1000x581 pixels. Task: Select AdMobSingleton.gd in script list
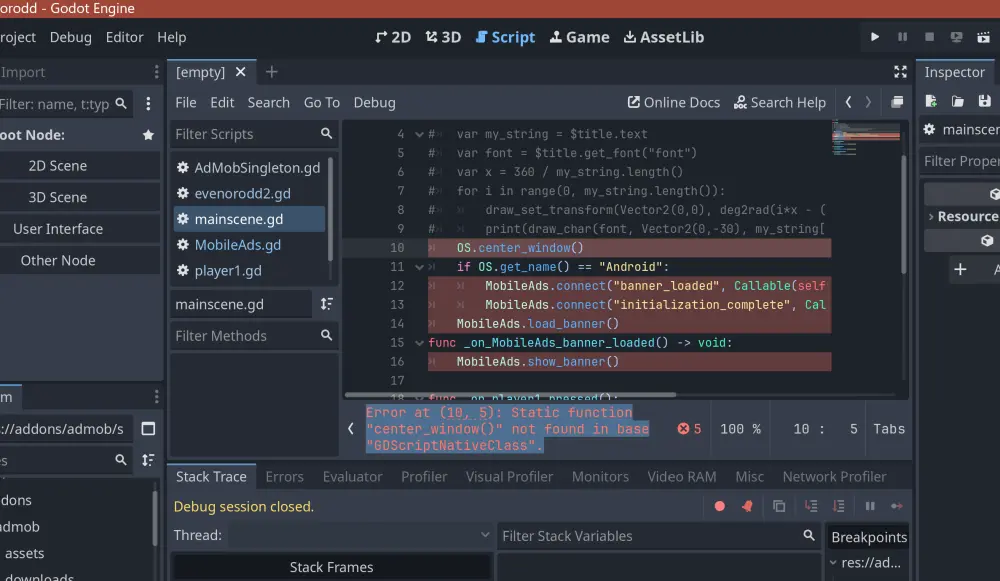[249, 168]
